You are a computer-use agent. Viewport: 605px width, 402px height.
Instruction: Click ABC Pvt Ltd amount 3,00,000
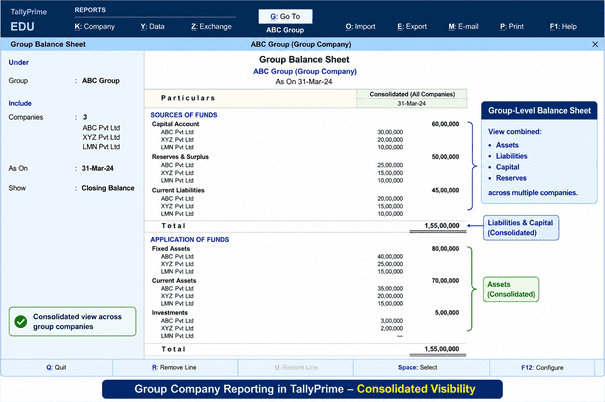click(392, 321)
